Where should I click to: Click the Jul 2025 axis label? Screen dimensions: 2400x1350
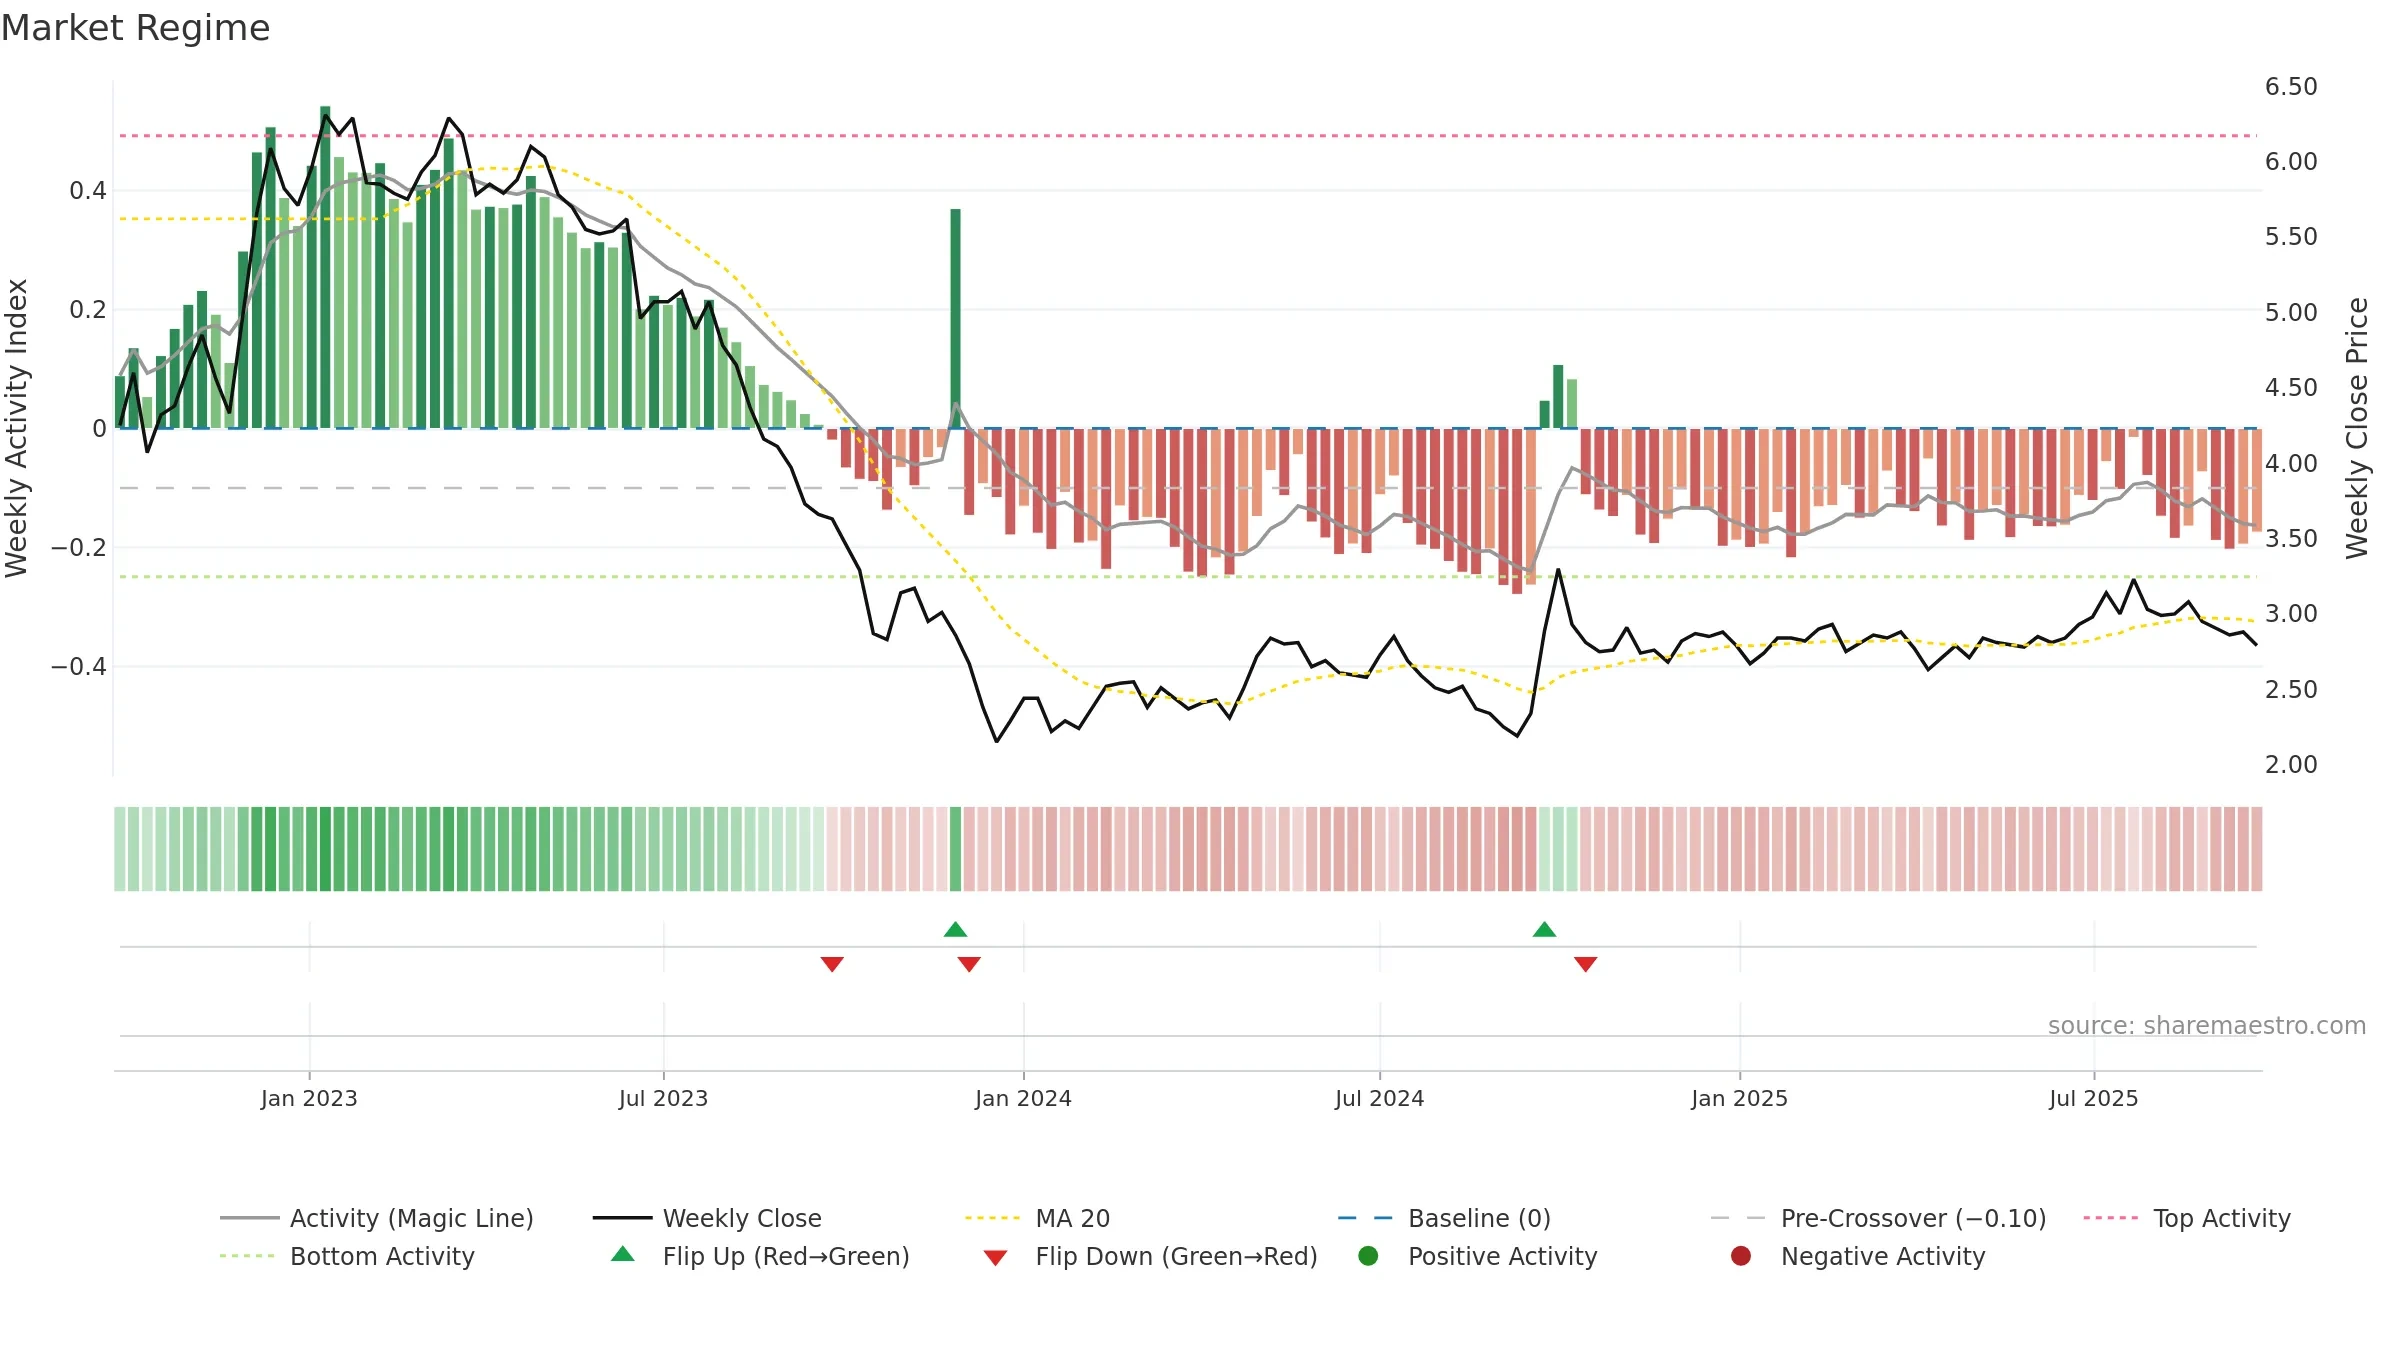pyautogui.click(x=2093, y=1098)
